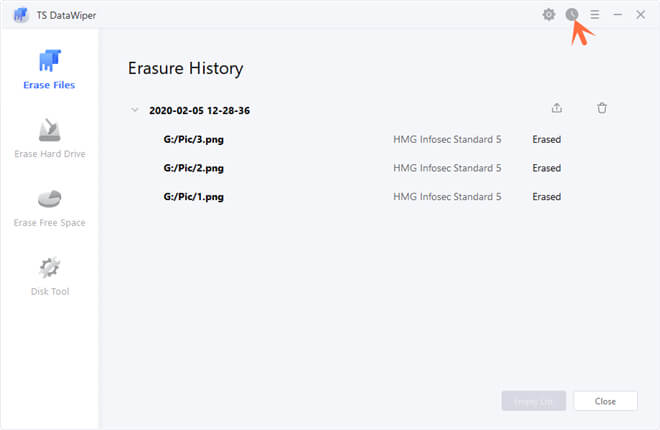Click the erasure history clock icon
Viewport: 660px width, 430px height.
point(572,15)
